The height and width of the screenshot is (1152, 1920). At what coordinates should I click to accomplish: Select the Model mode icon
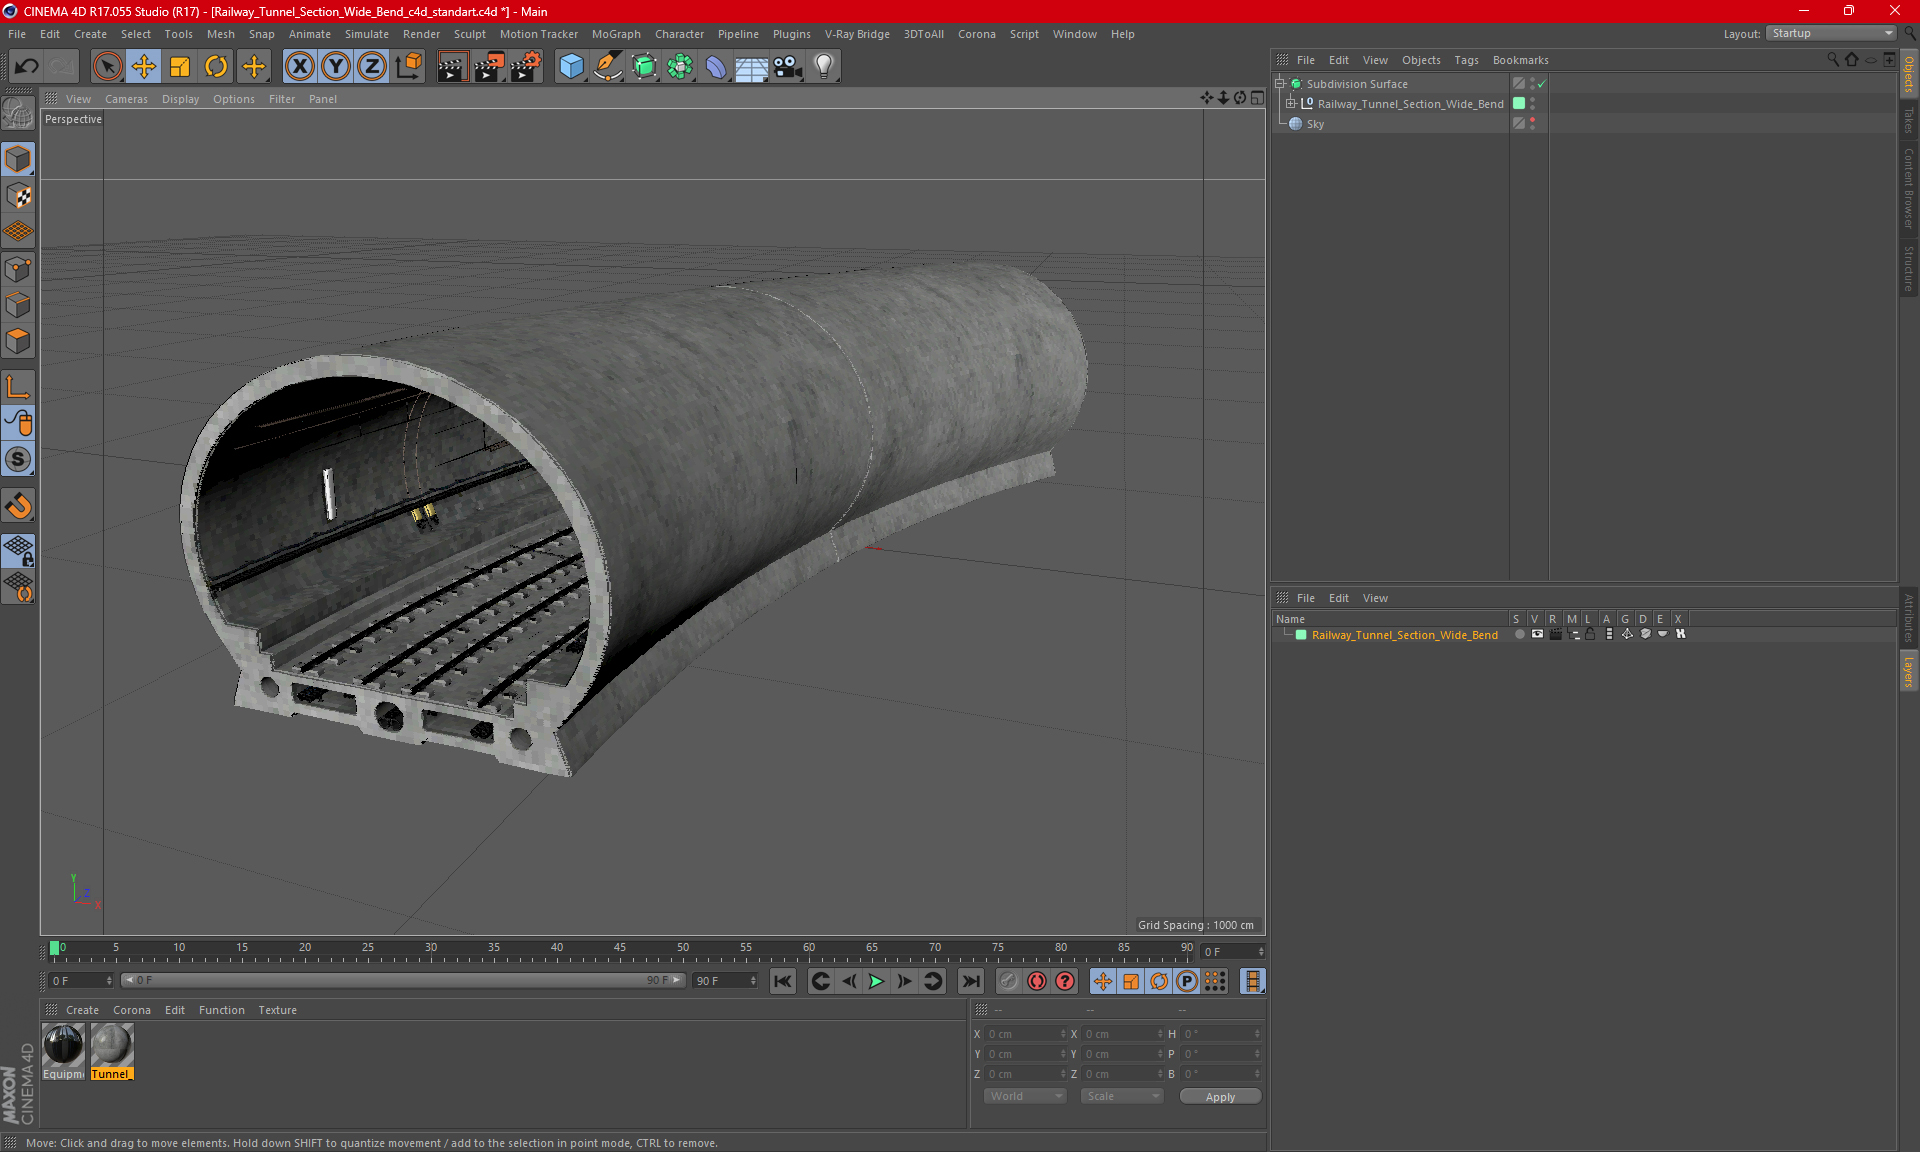(x=18, y=159)
